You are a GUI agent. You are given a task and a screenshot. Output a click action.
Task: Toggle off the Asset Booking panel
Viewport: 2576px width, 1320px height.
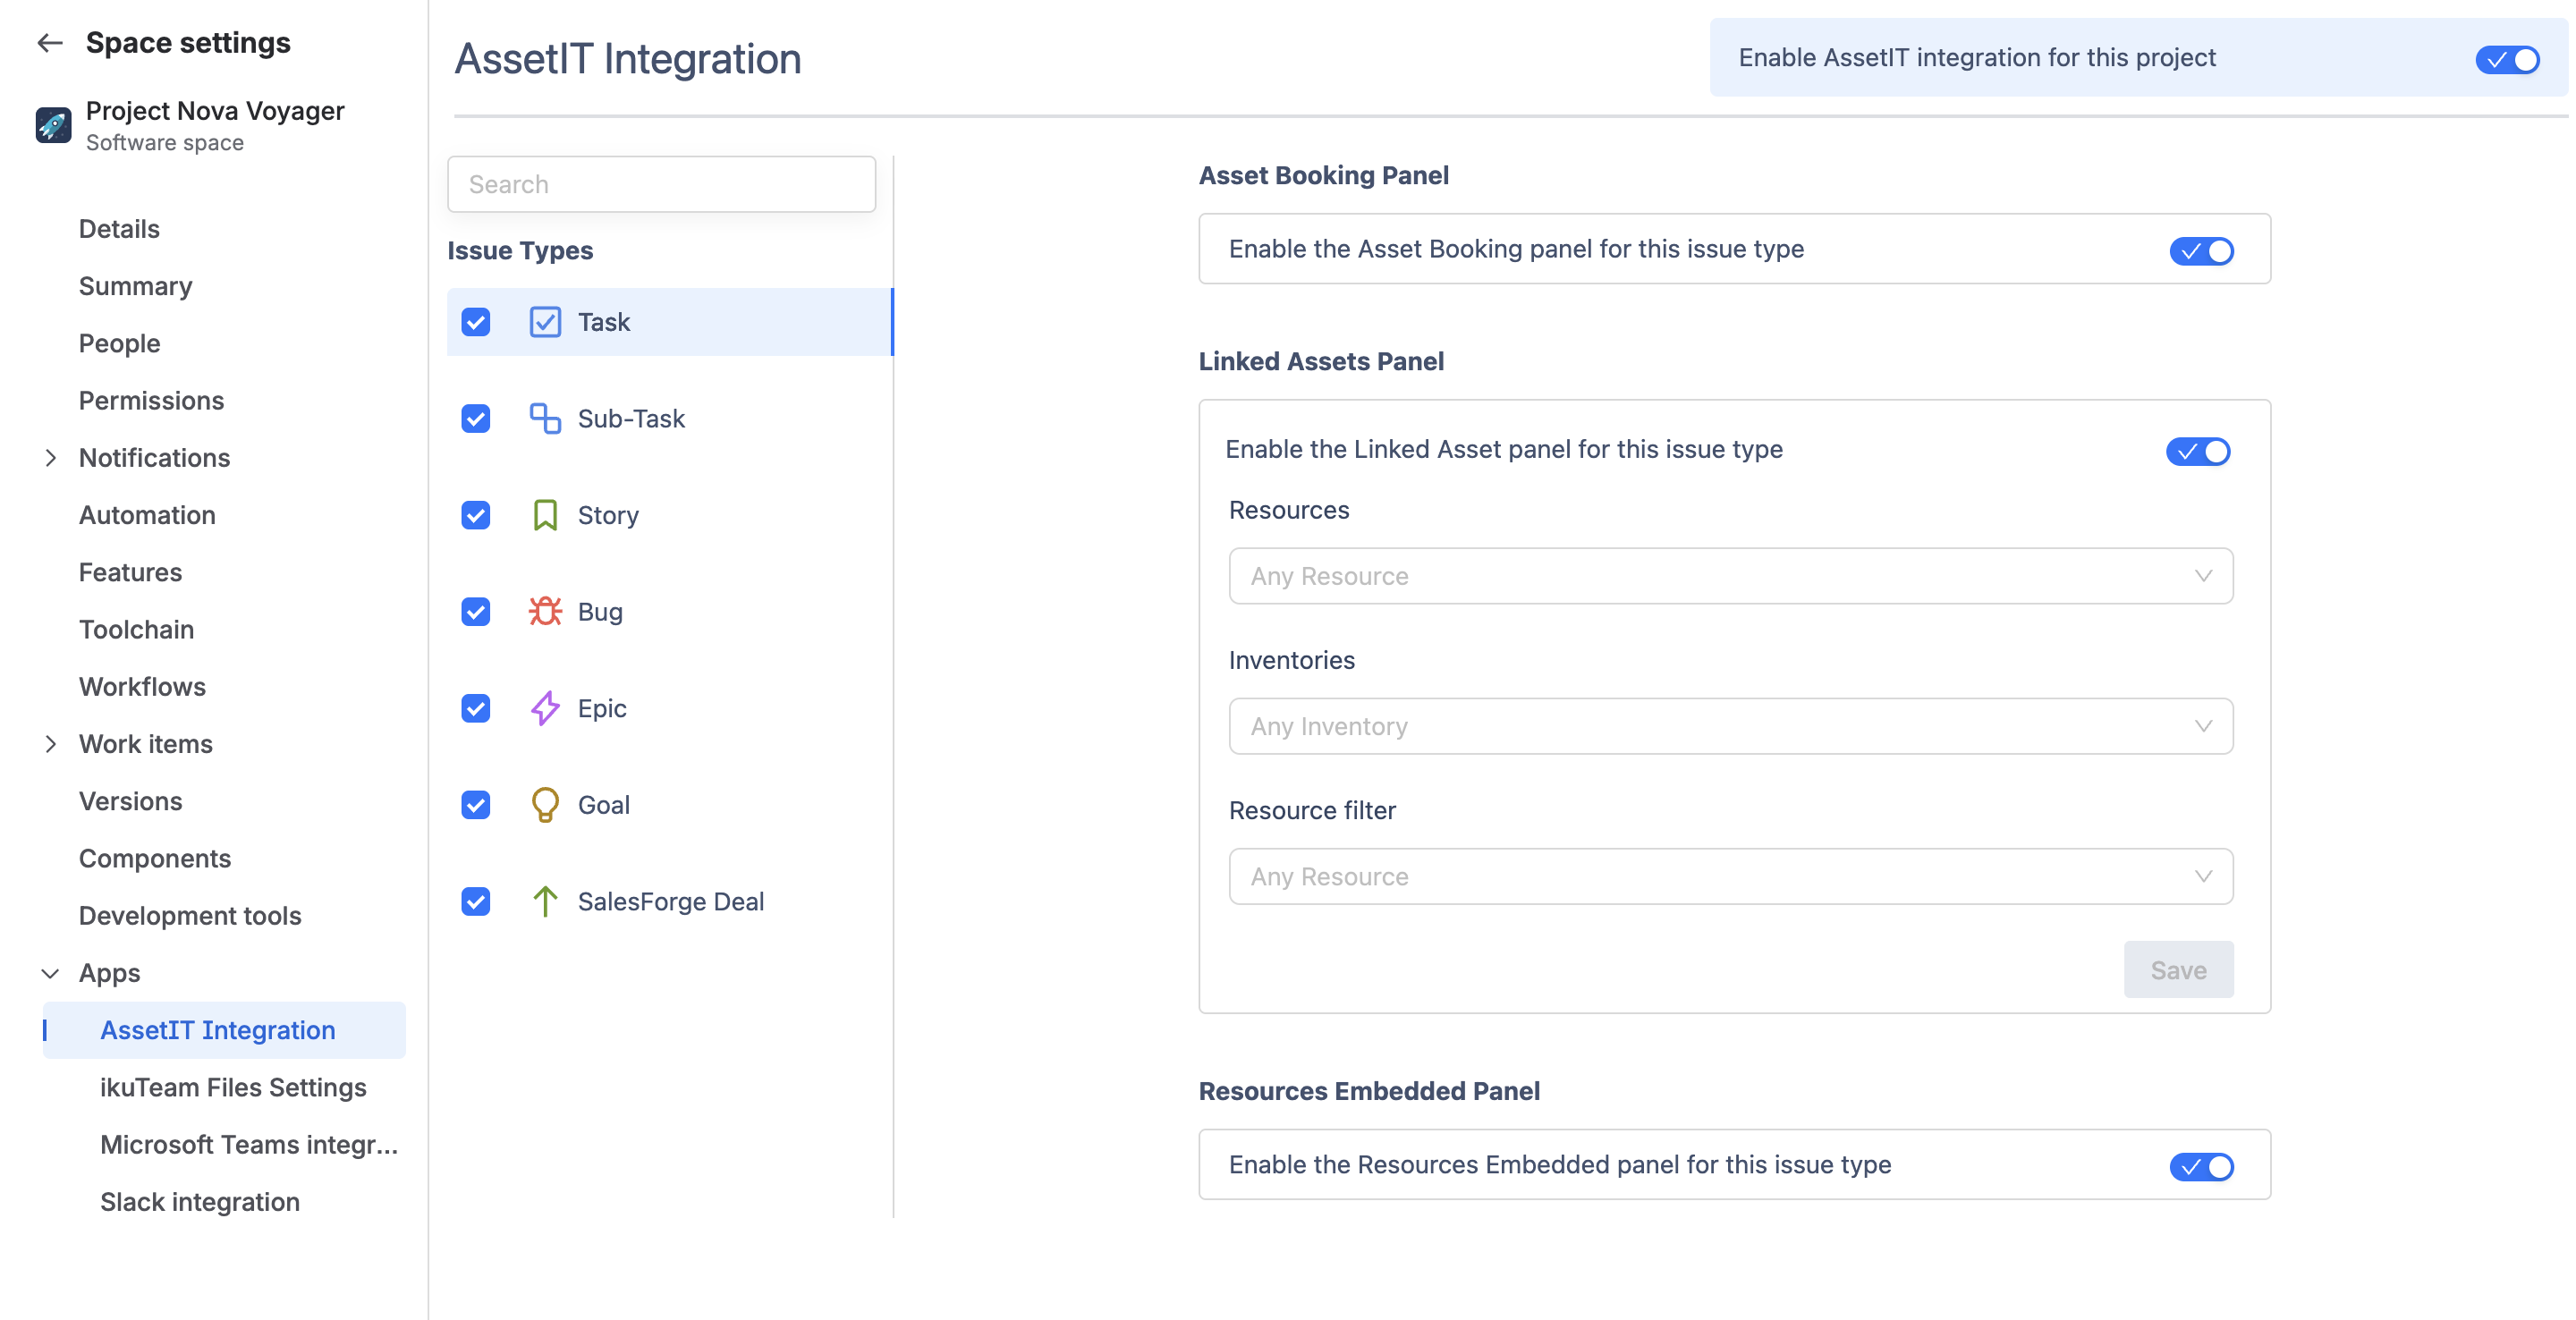coord(2201,250)
